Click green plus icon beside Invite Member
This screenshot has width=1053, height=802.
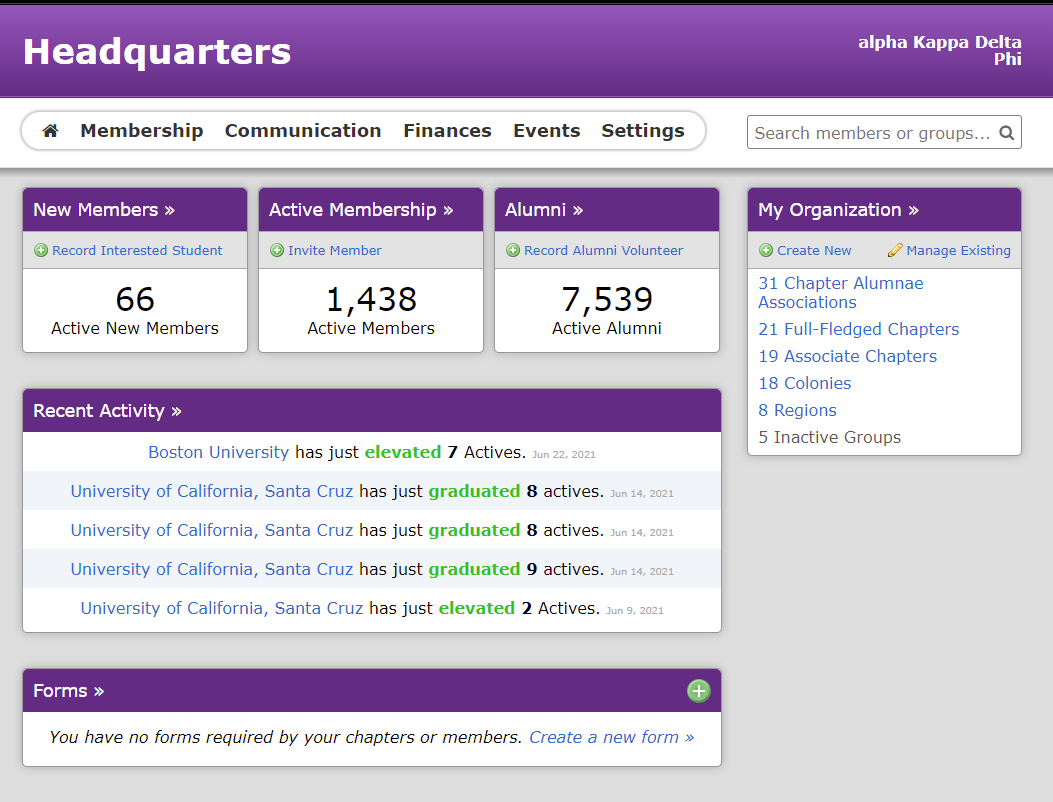tap(277, 251)
